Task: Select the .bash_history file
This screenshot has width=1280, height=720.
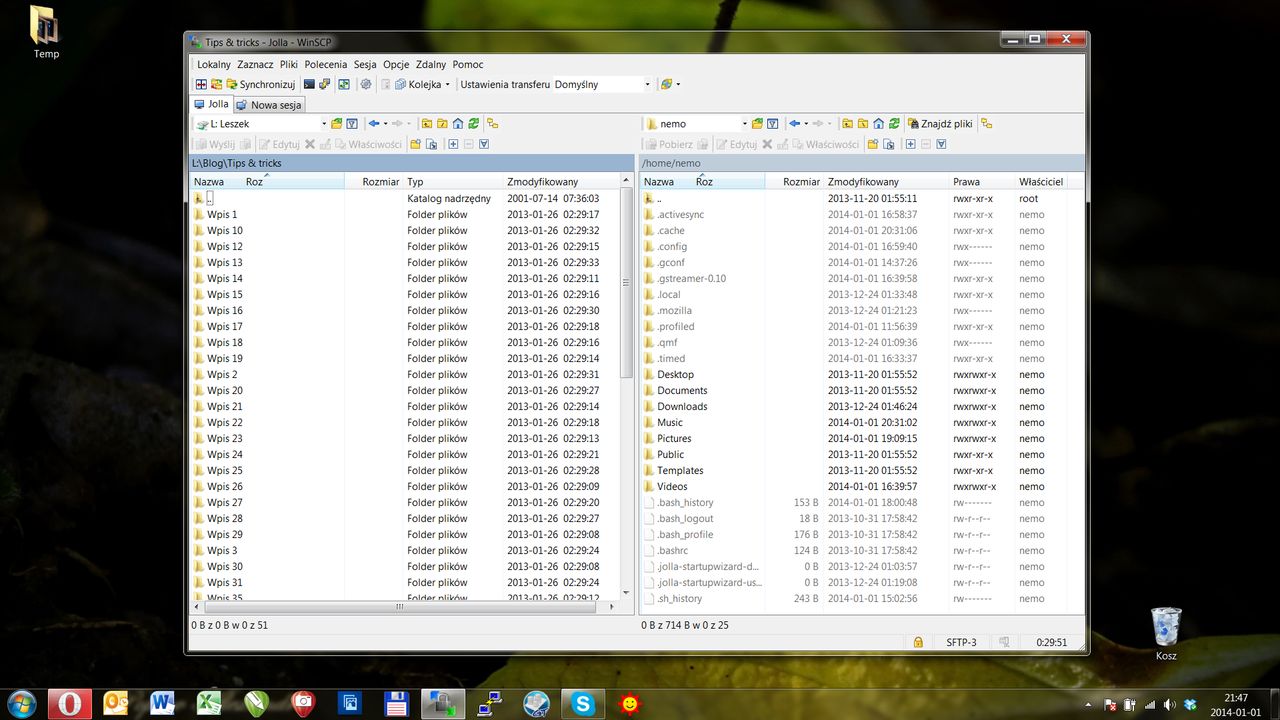Action: 685,502
